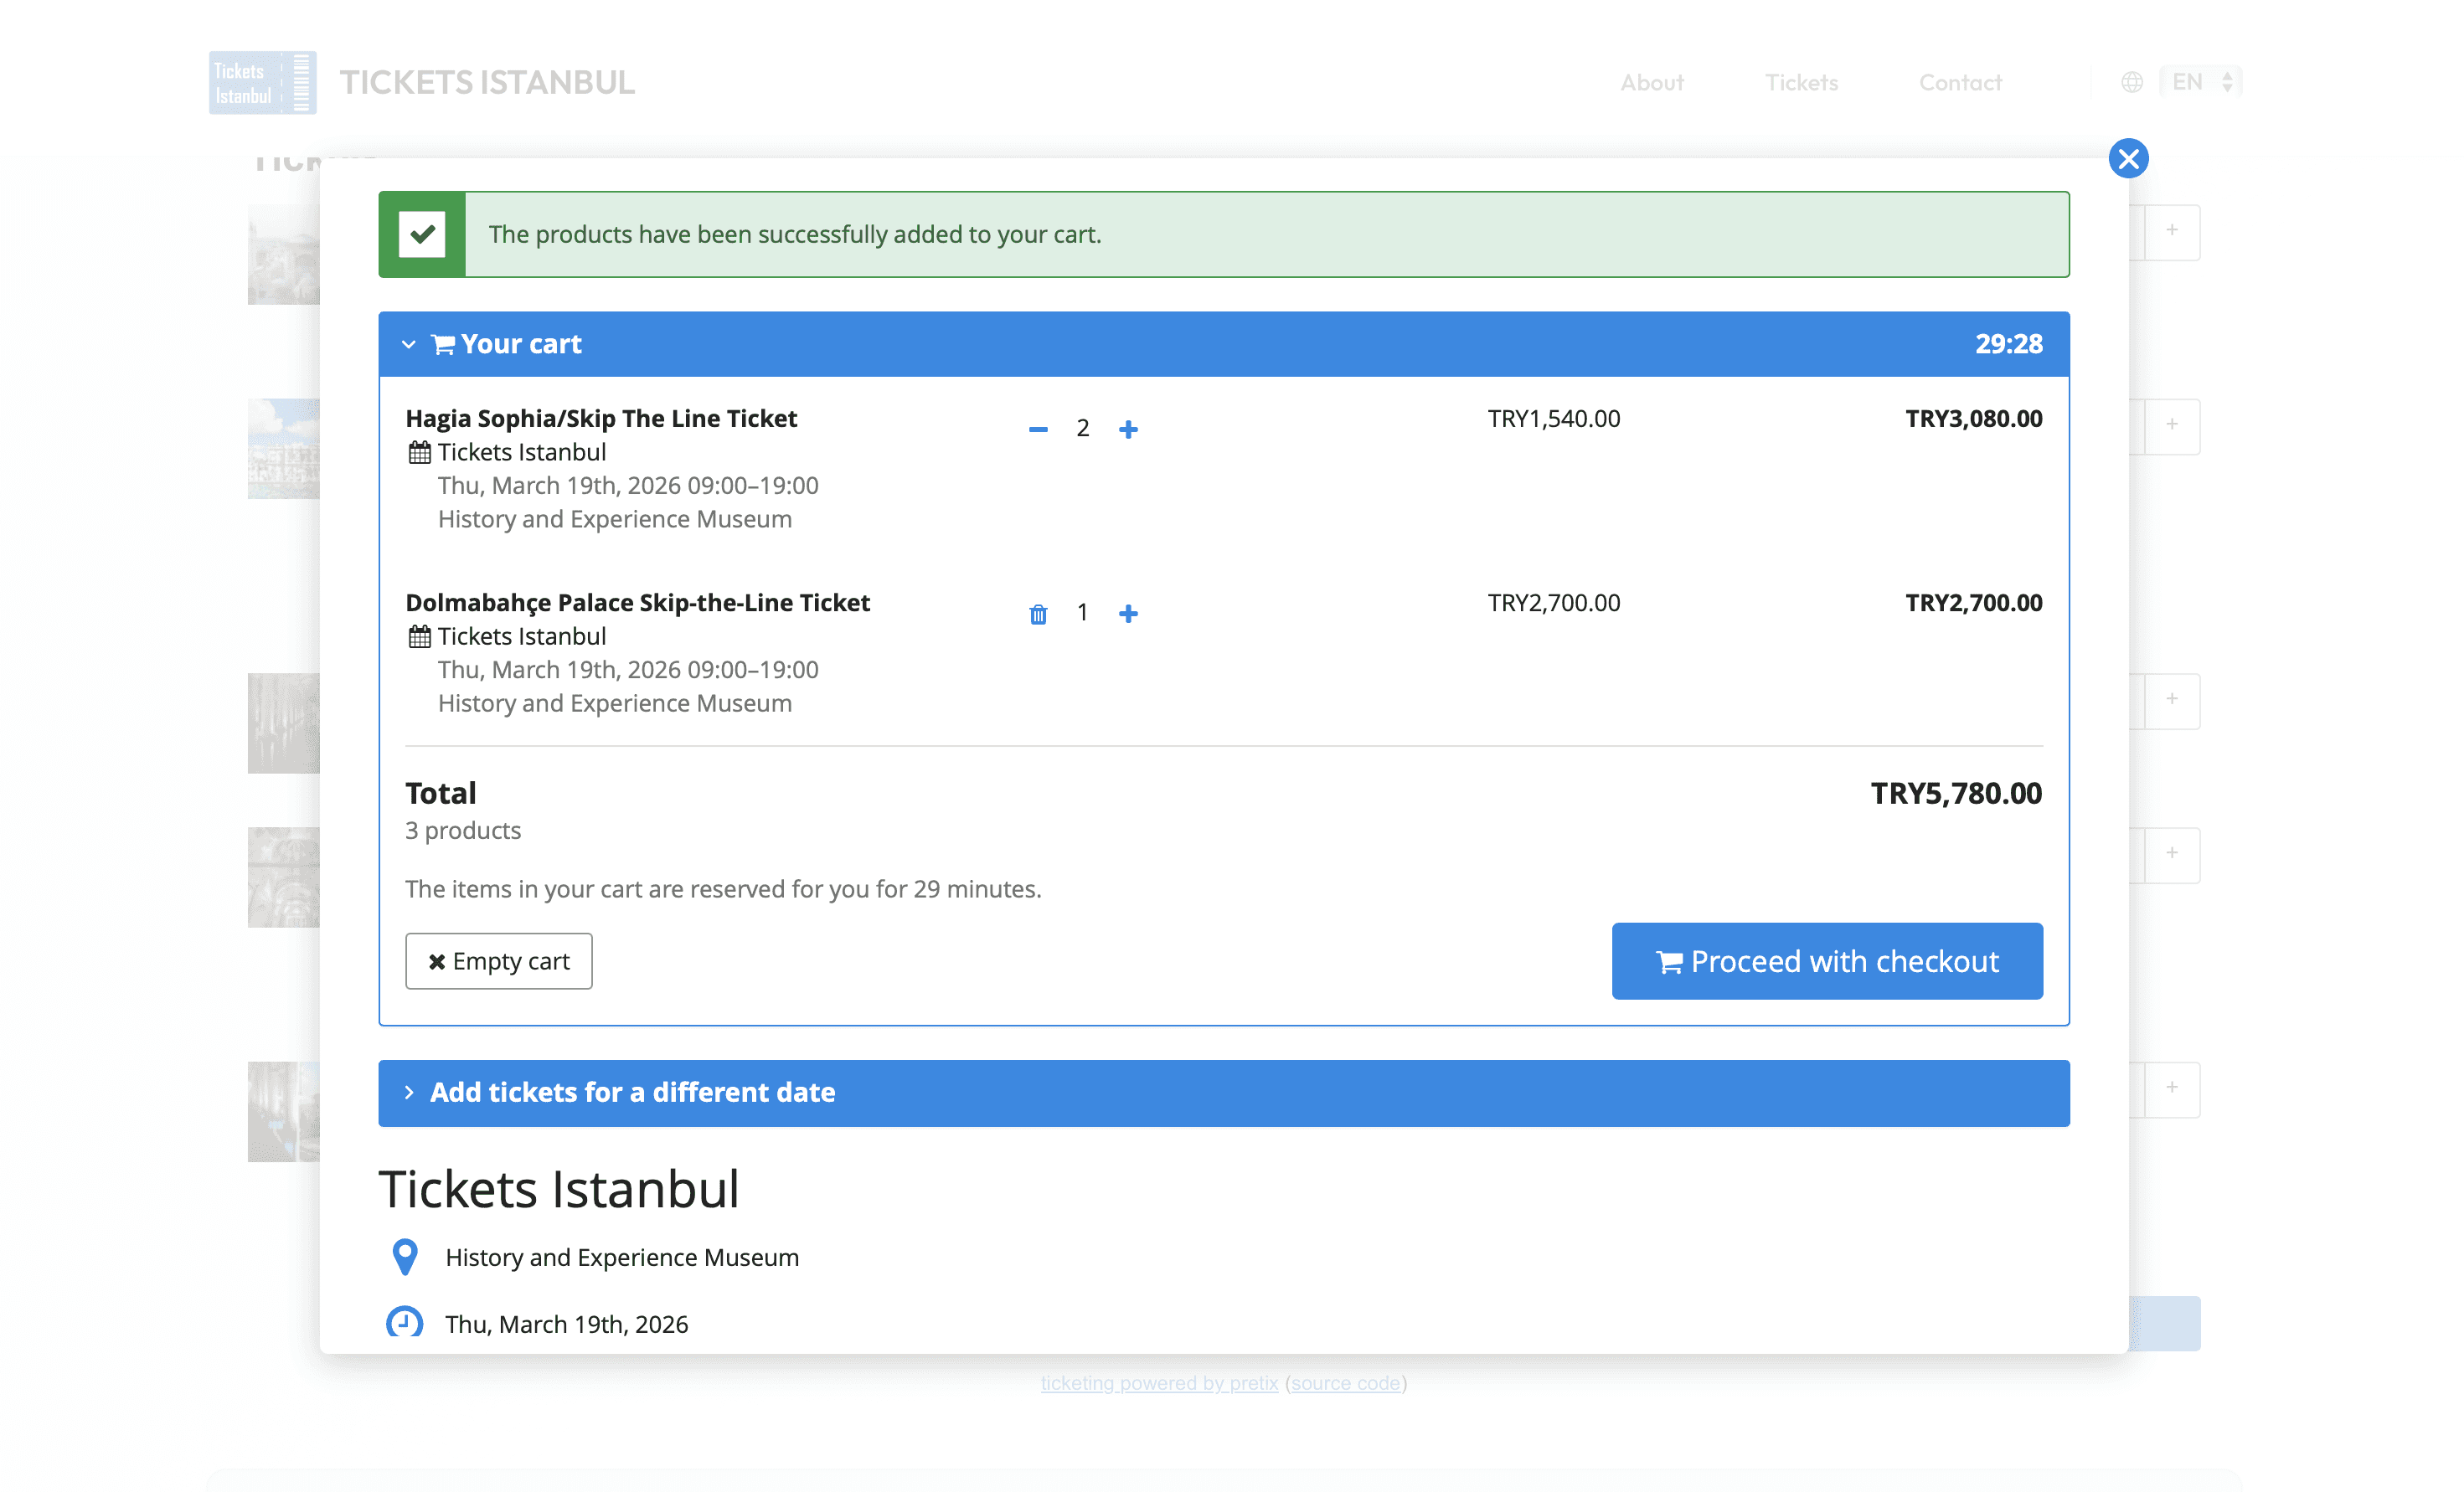Click the green success checkmark icon

pyautogui.click(x=422, y=234)
